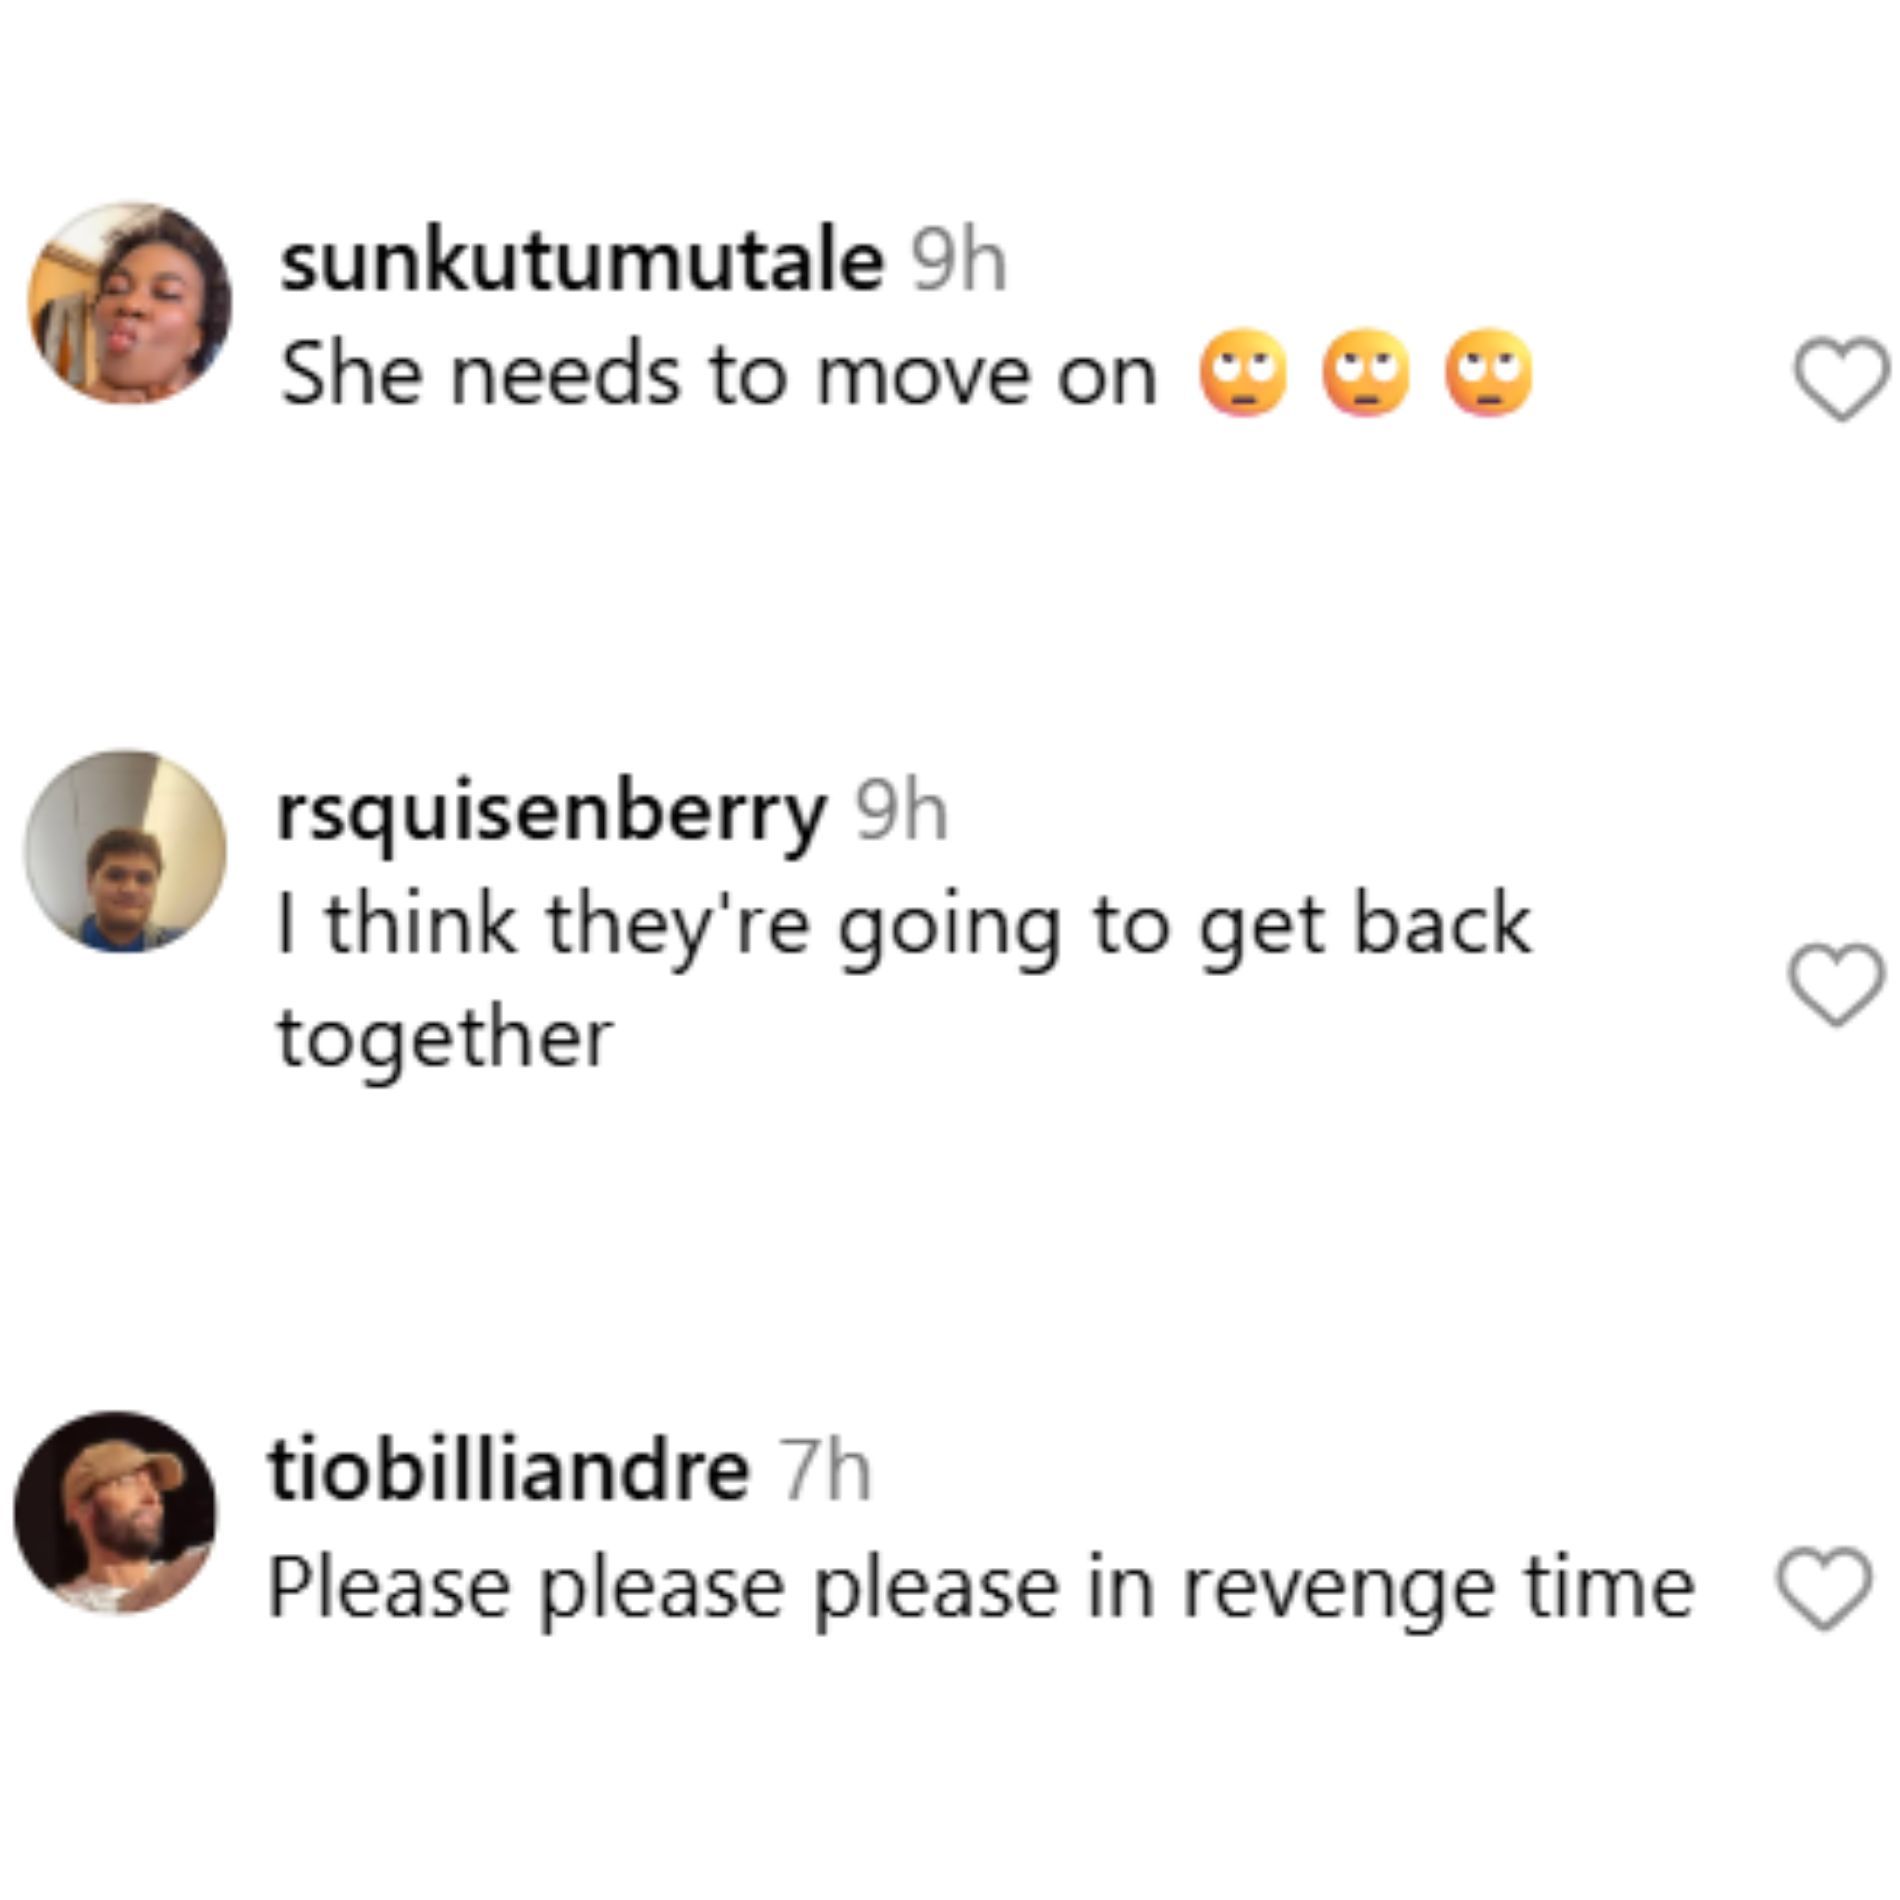Select the 'She needs to move on' text
The image size is (1900, 1900).
[718, 375]
